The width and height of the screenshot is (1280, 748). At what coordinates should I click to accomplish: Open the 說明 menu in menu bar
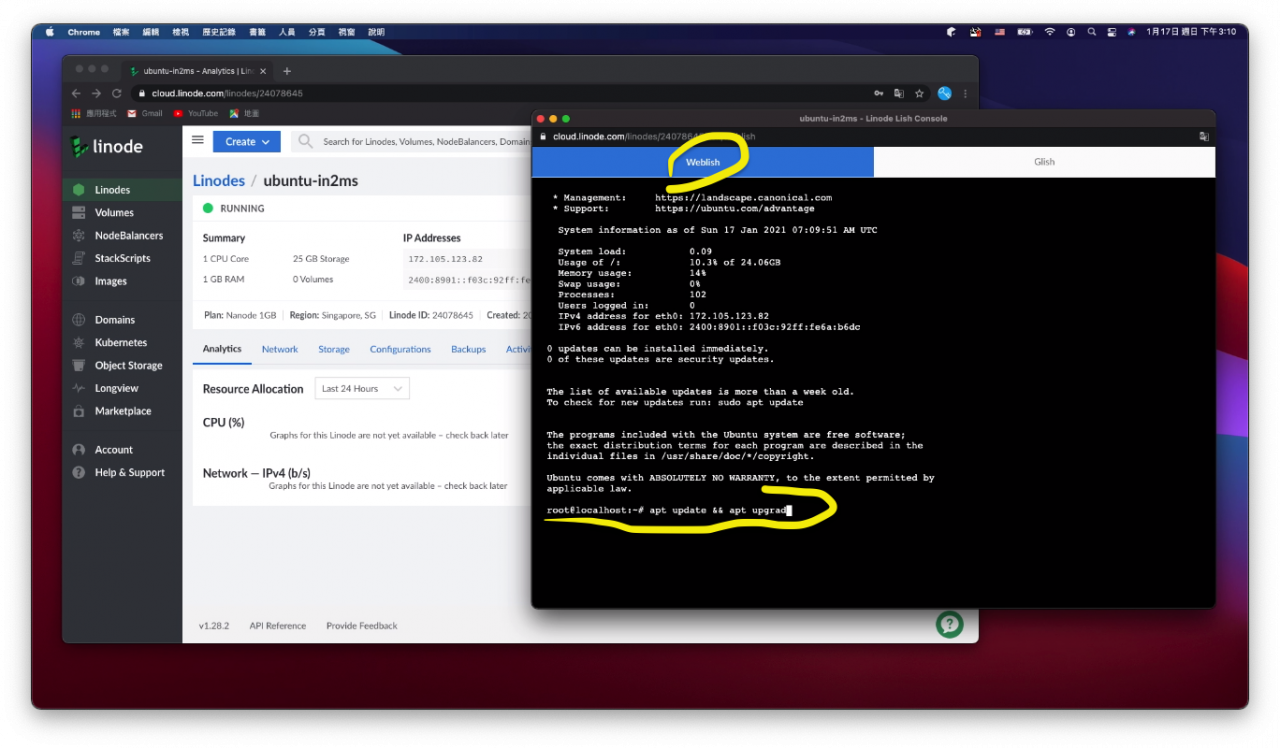click(x=376, y=32)
